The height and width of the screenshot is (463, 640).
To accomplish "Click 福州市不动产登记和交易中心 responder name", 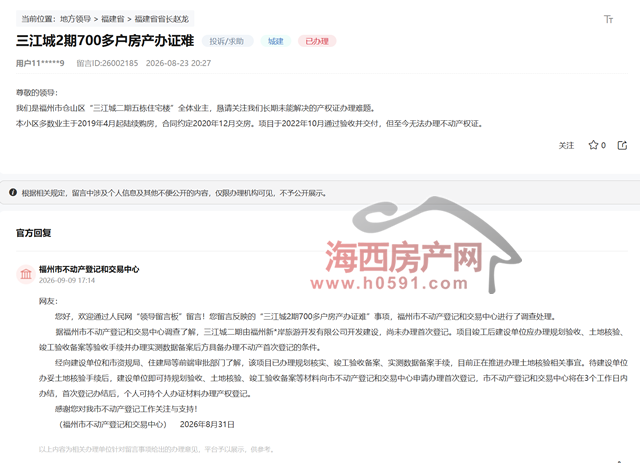I will (89, 269).
